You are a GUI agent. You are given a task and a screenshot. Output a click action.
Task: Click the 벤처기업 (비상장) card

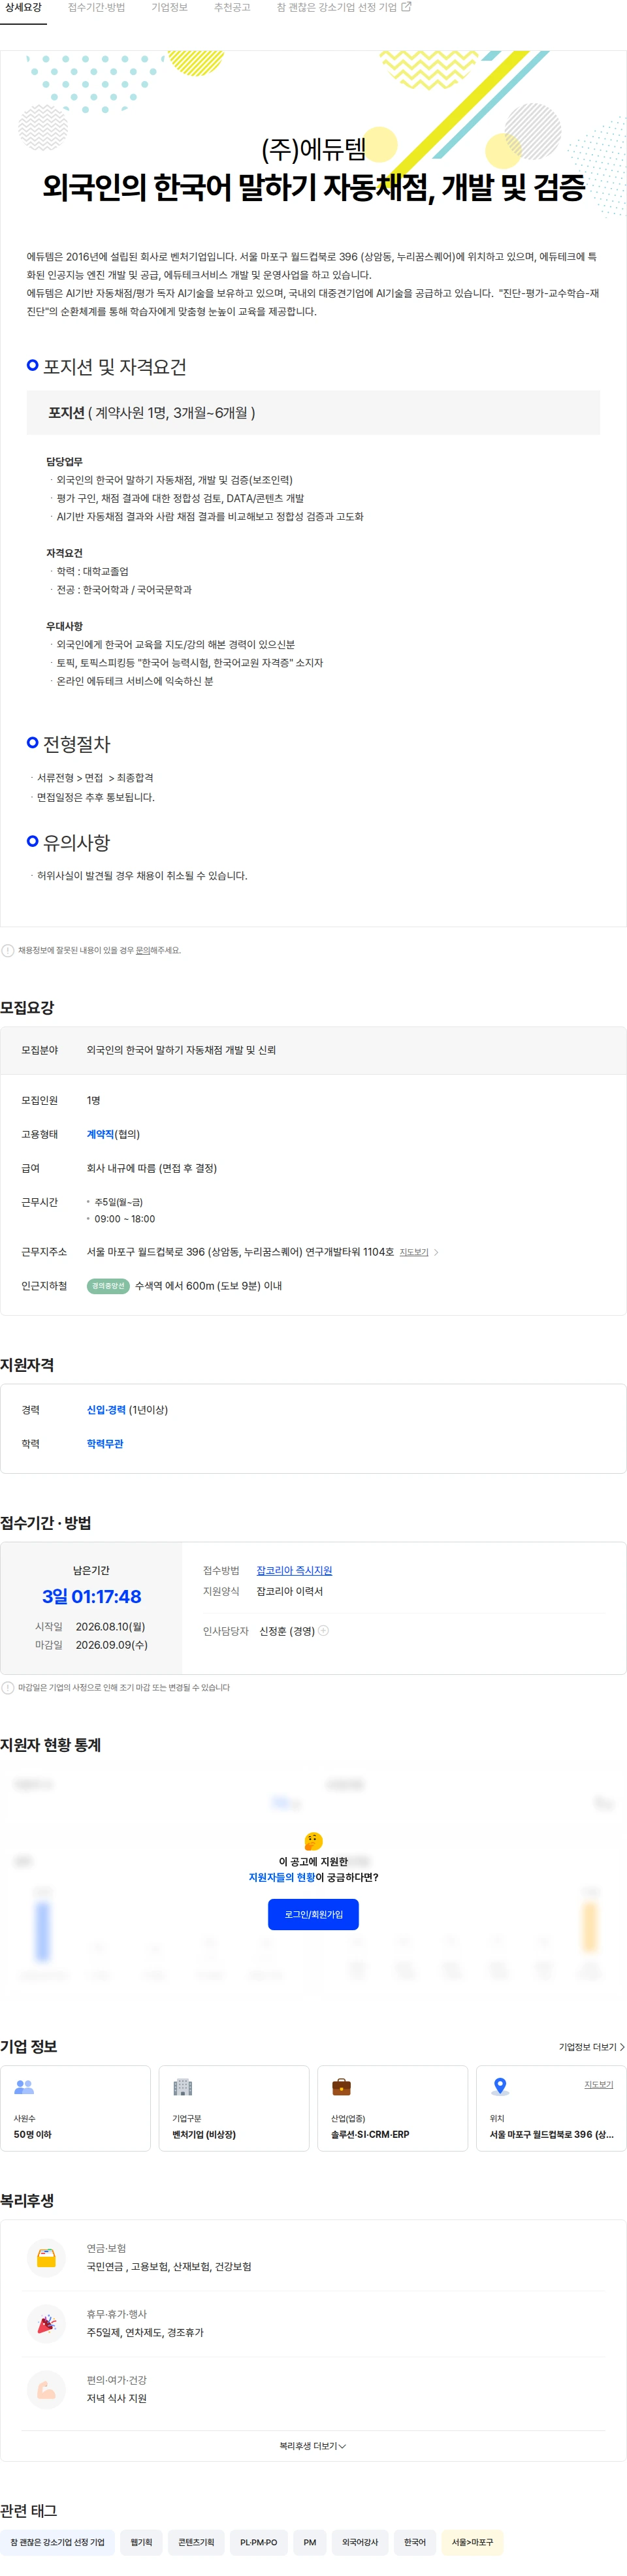click(x=234, y=2108)
